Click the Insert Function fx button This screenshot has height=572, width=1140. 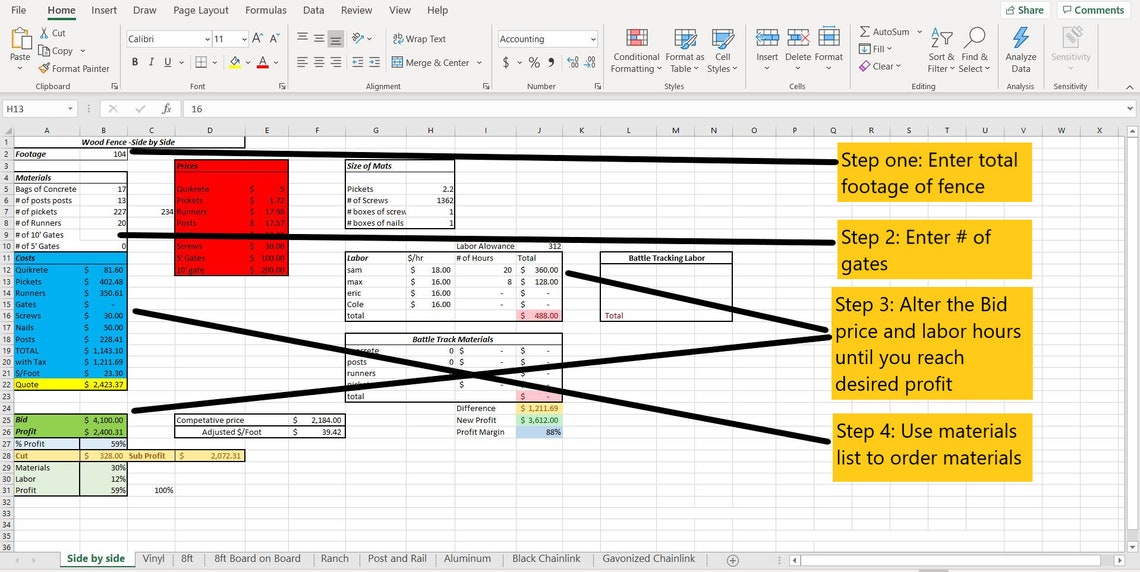[166, 108]
